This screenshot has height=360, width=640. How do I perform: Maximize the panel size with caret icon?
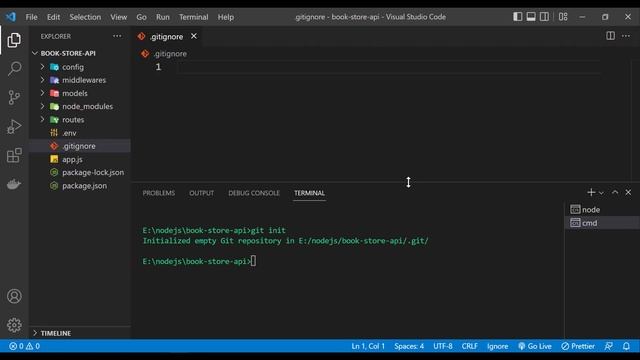click(615, 192)
